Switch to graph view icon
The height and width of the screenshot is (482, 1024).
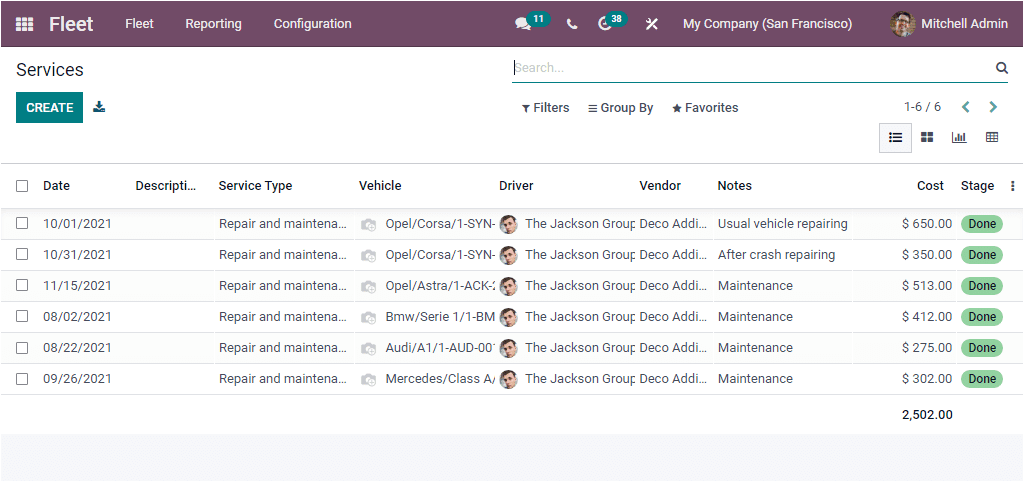coord(959,137)
